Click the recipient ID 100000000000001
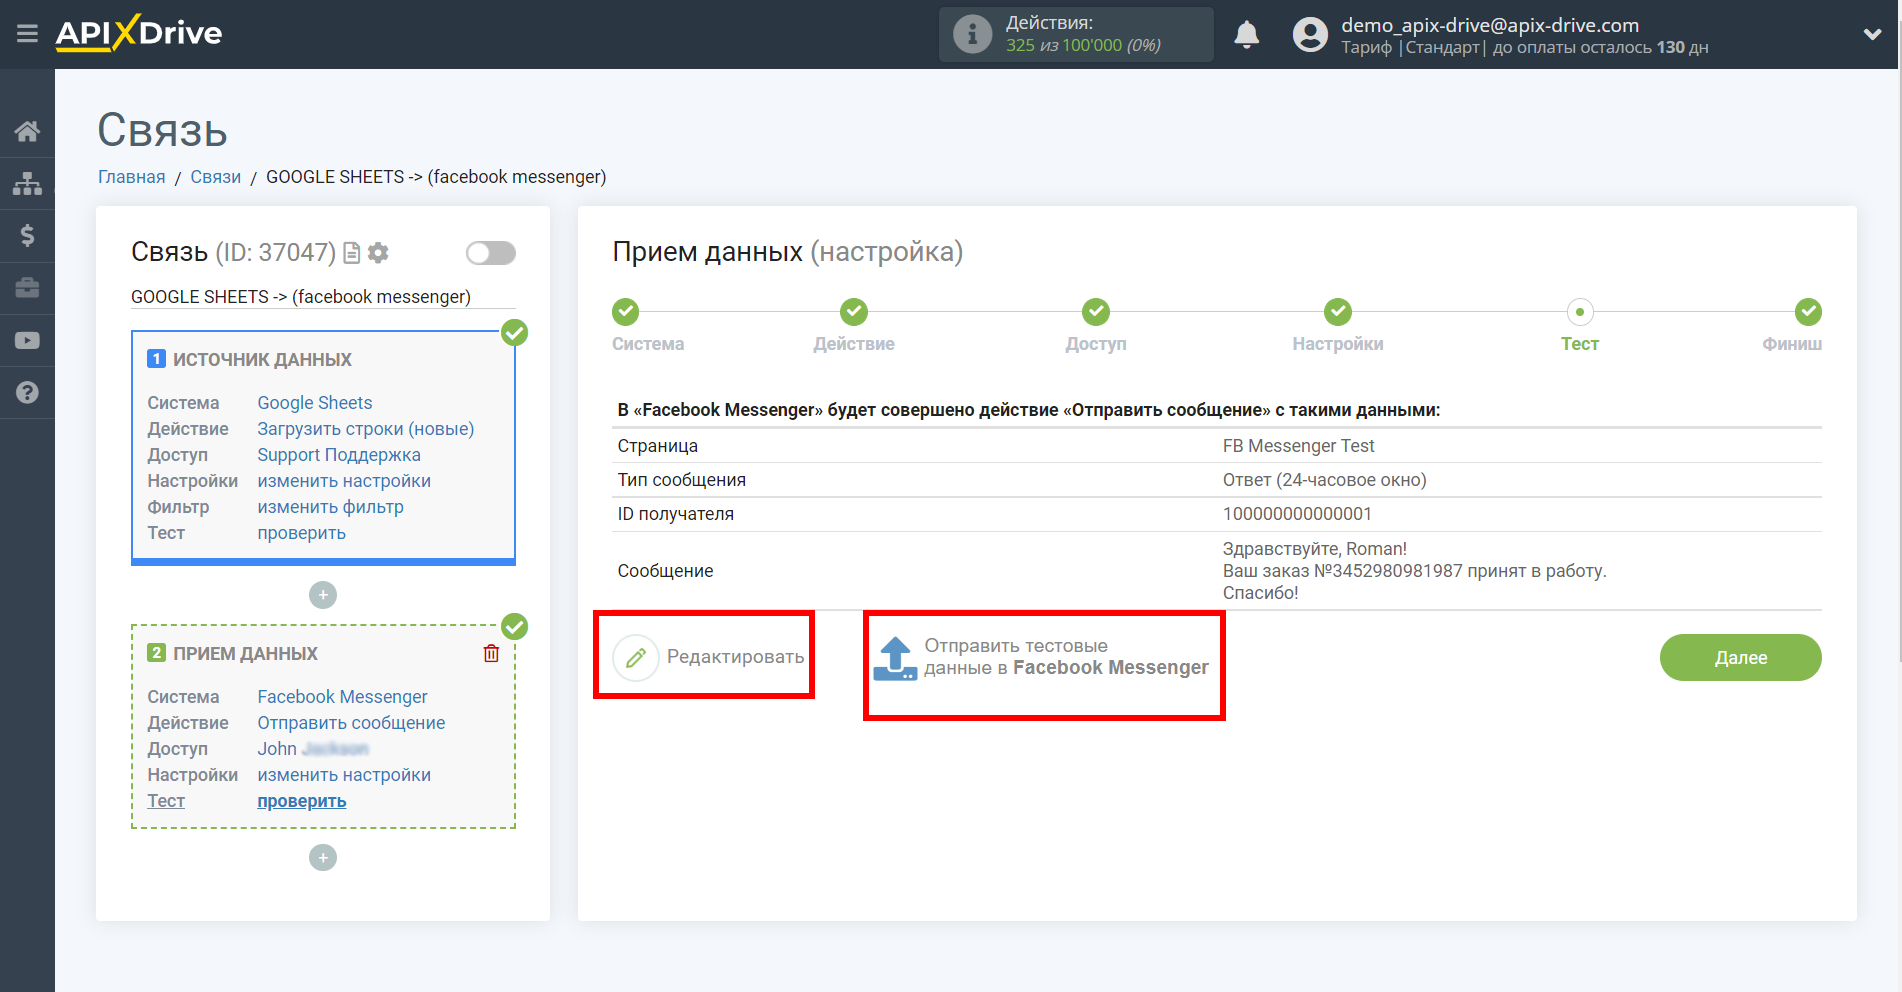This screenshot has width=1902, height=992. (1297, 514)
